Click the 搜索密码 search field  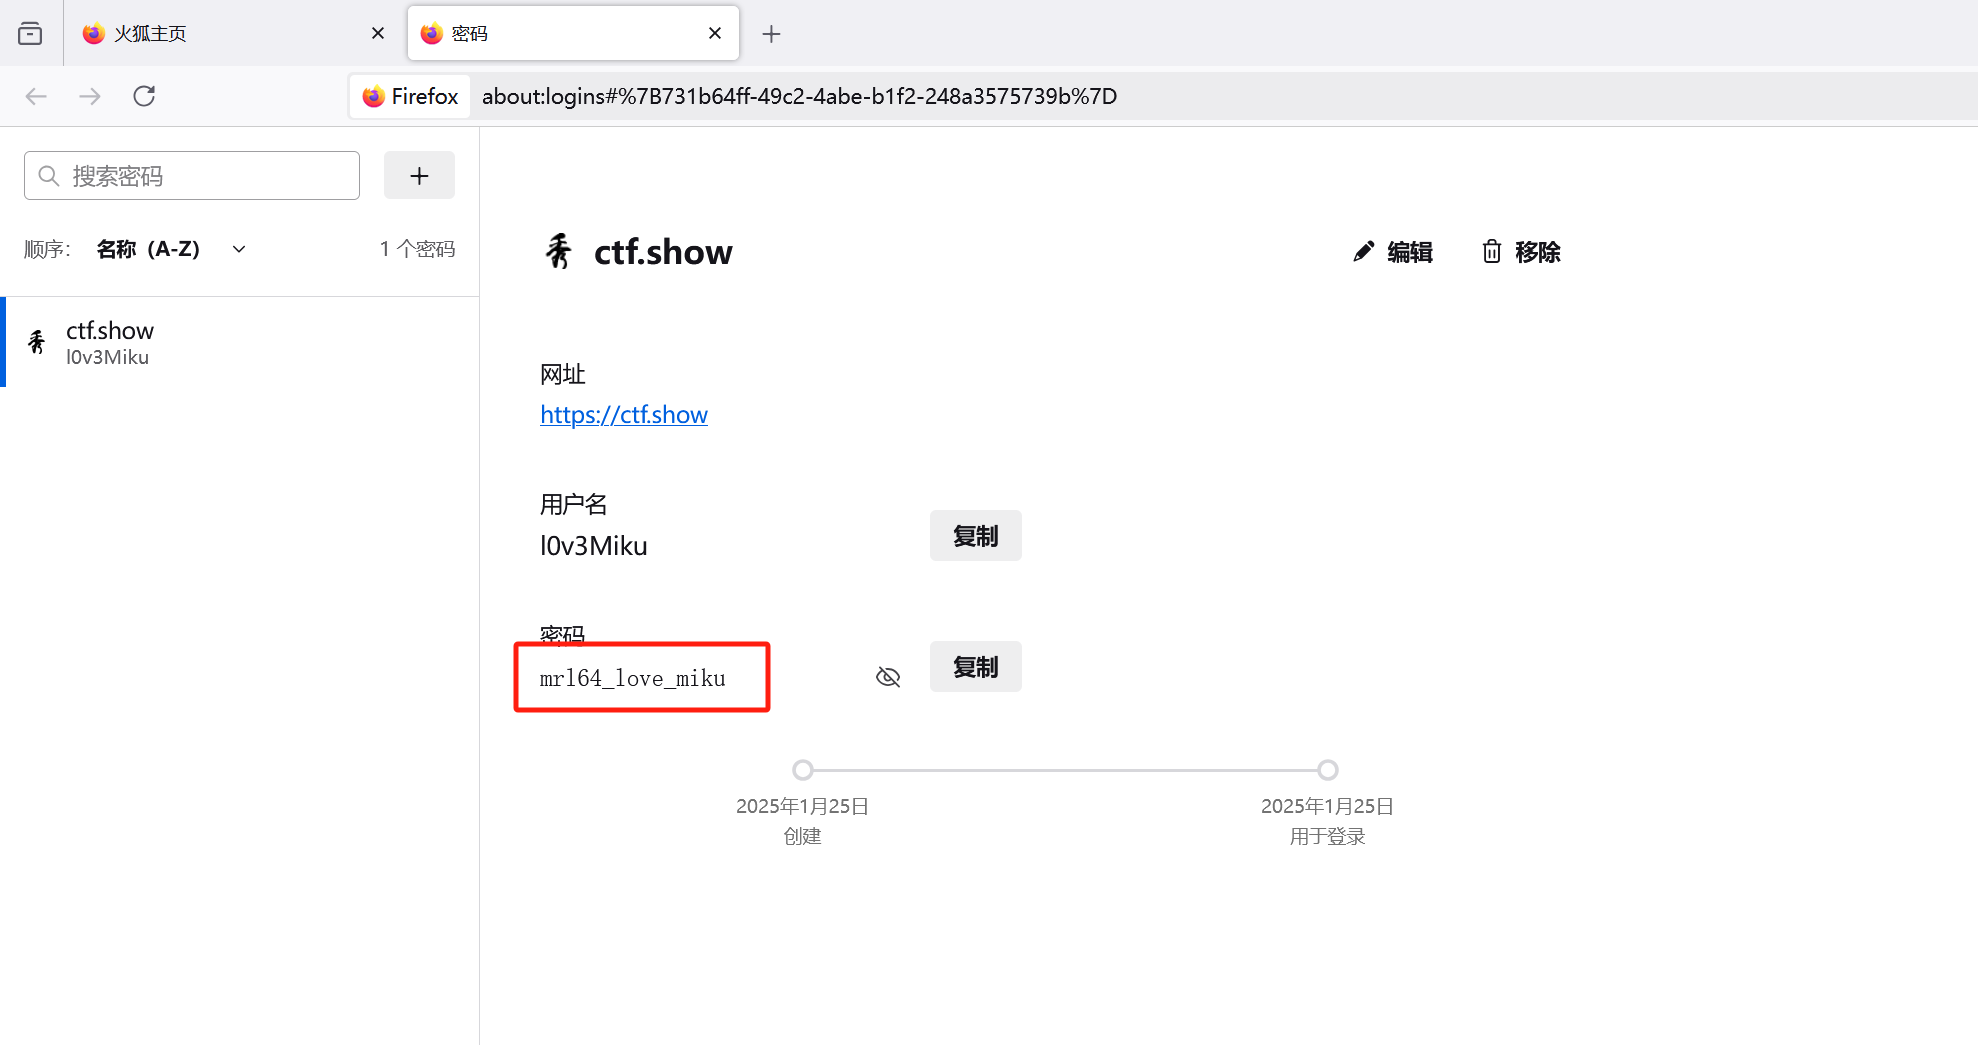point(192,176)
